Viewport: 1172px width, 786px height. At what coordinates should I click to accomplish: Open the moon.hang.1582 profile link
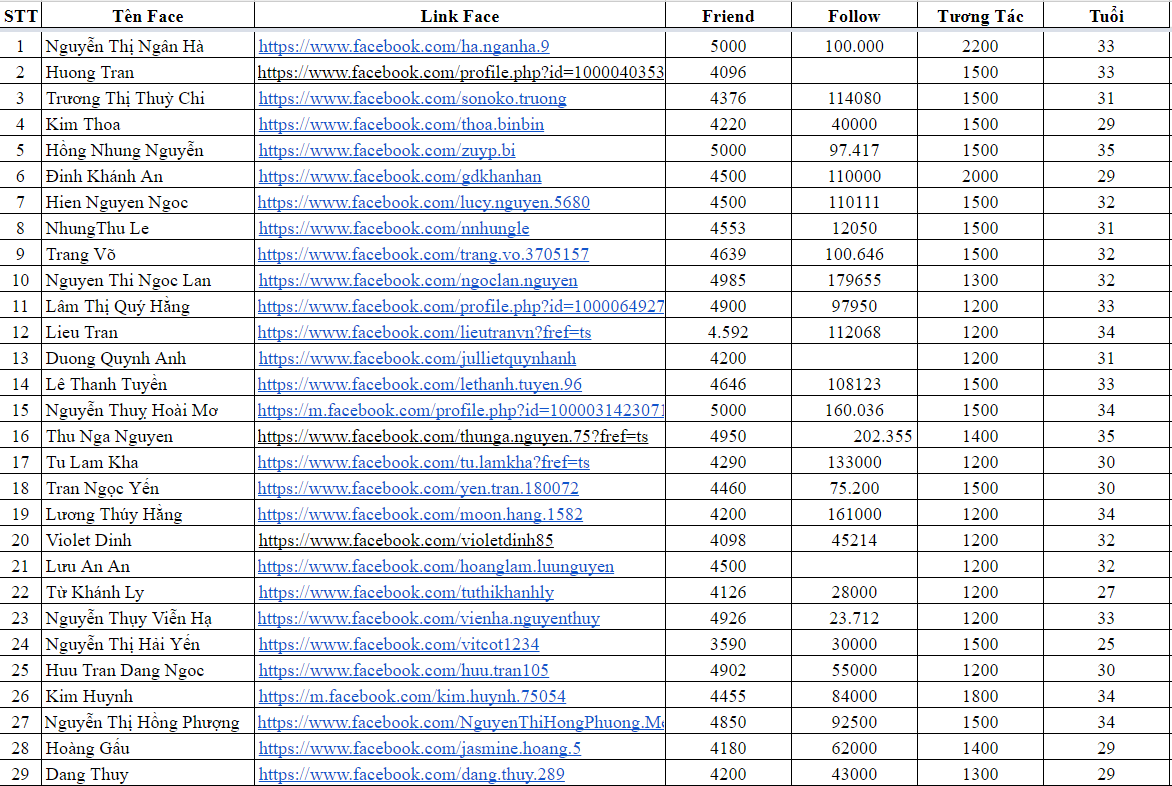click(420, 514)
